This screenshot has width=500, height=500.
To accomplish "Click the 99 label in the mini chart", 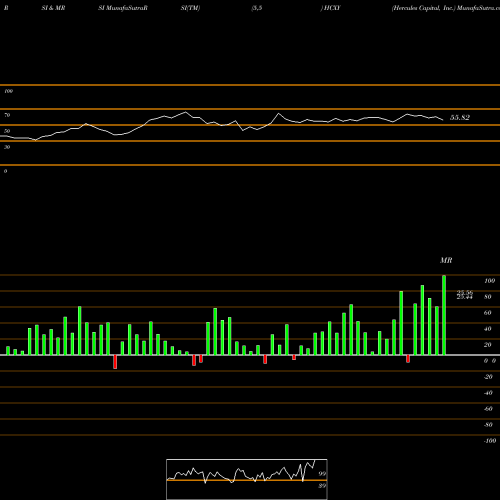I will [322, 474].
